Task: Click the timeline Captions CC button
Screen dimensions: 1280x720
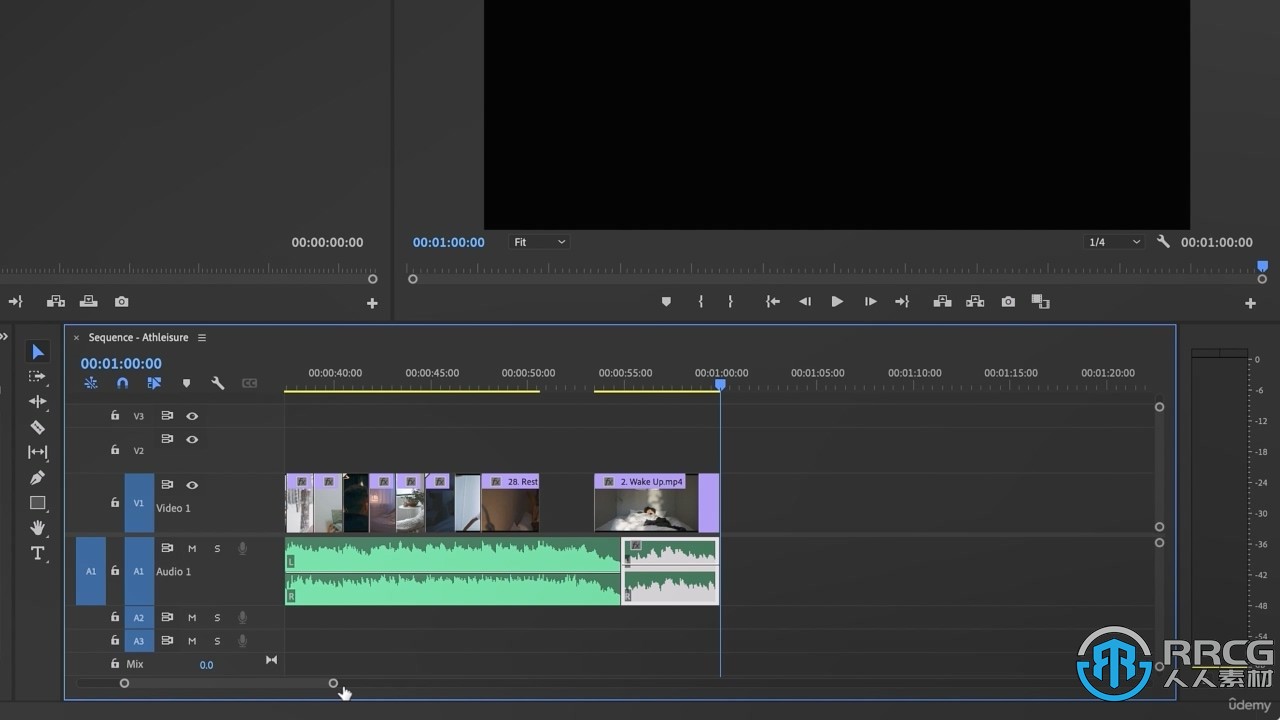Action: click(250, 383)
